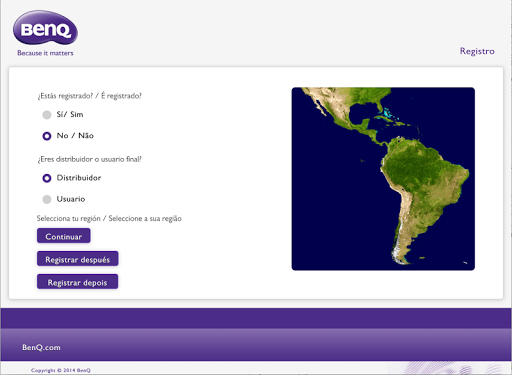Image resolution: width=512 pixels, height=375 pixels.
Task: Click the 'Selecciona tu región' label
Action: click(x=69, y=219)
